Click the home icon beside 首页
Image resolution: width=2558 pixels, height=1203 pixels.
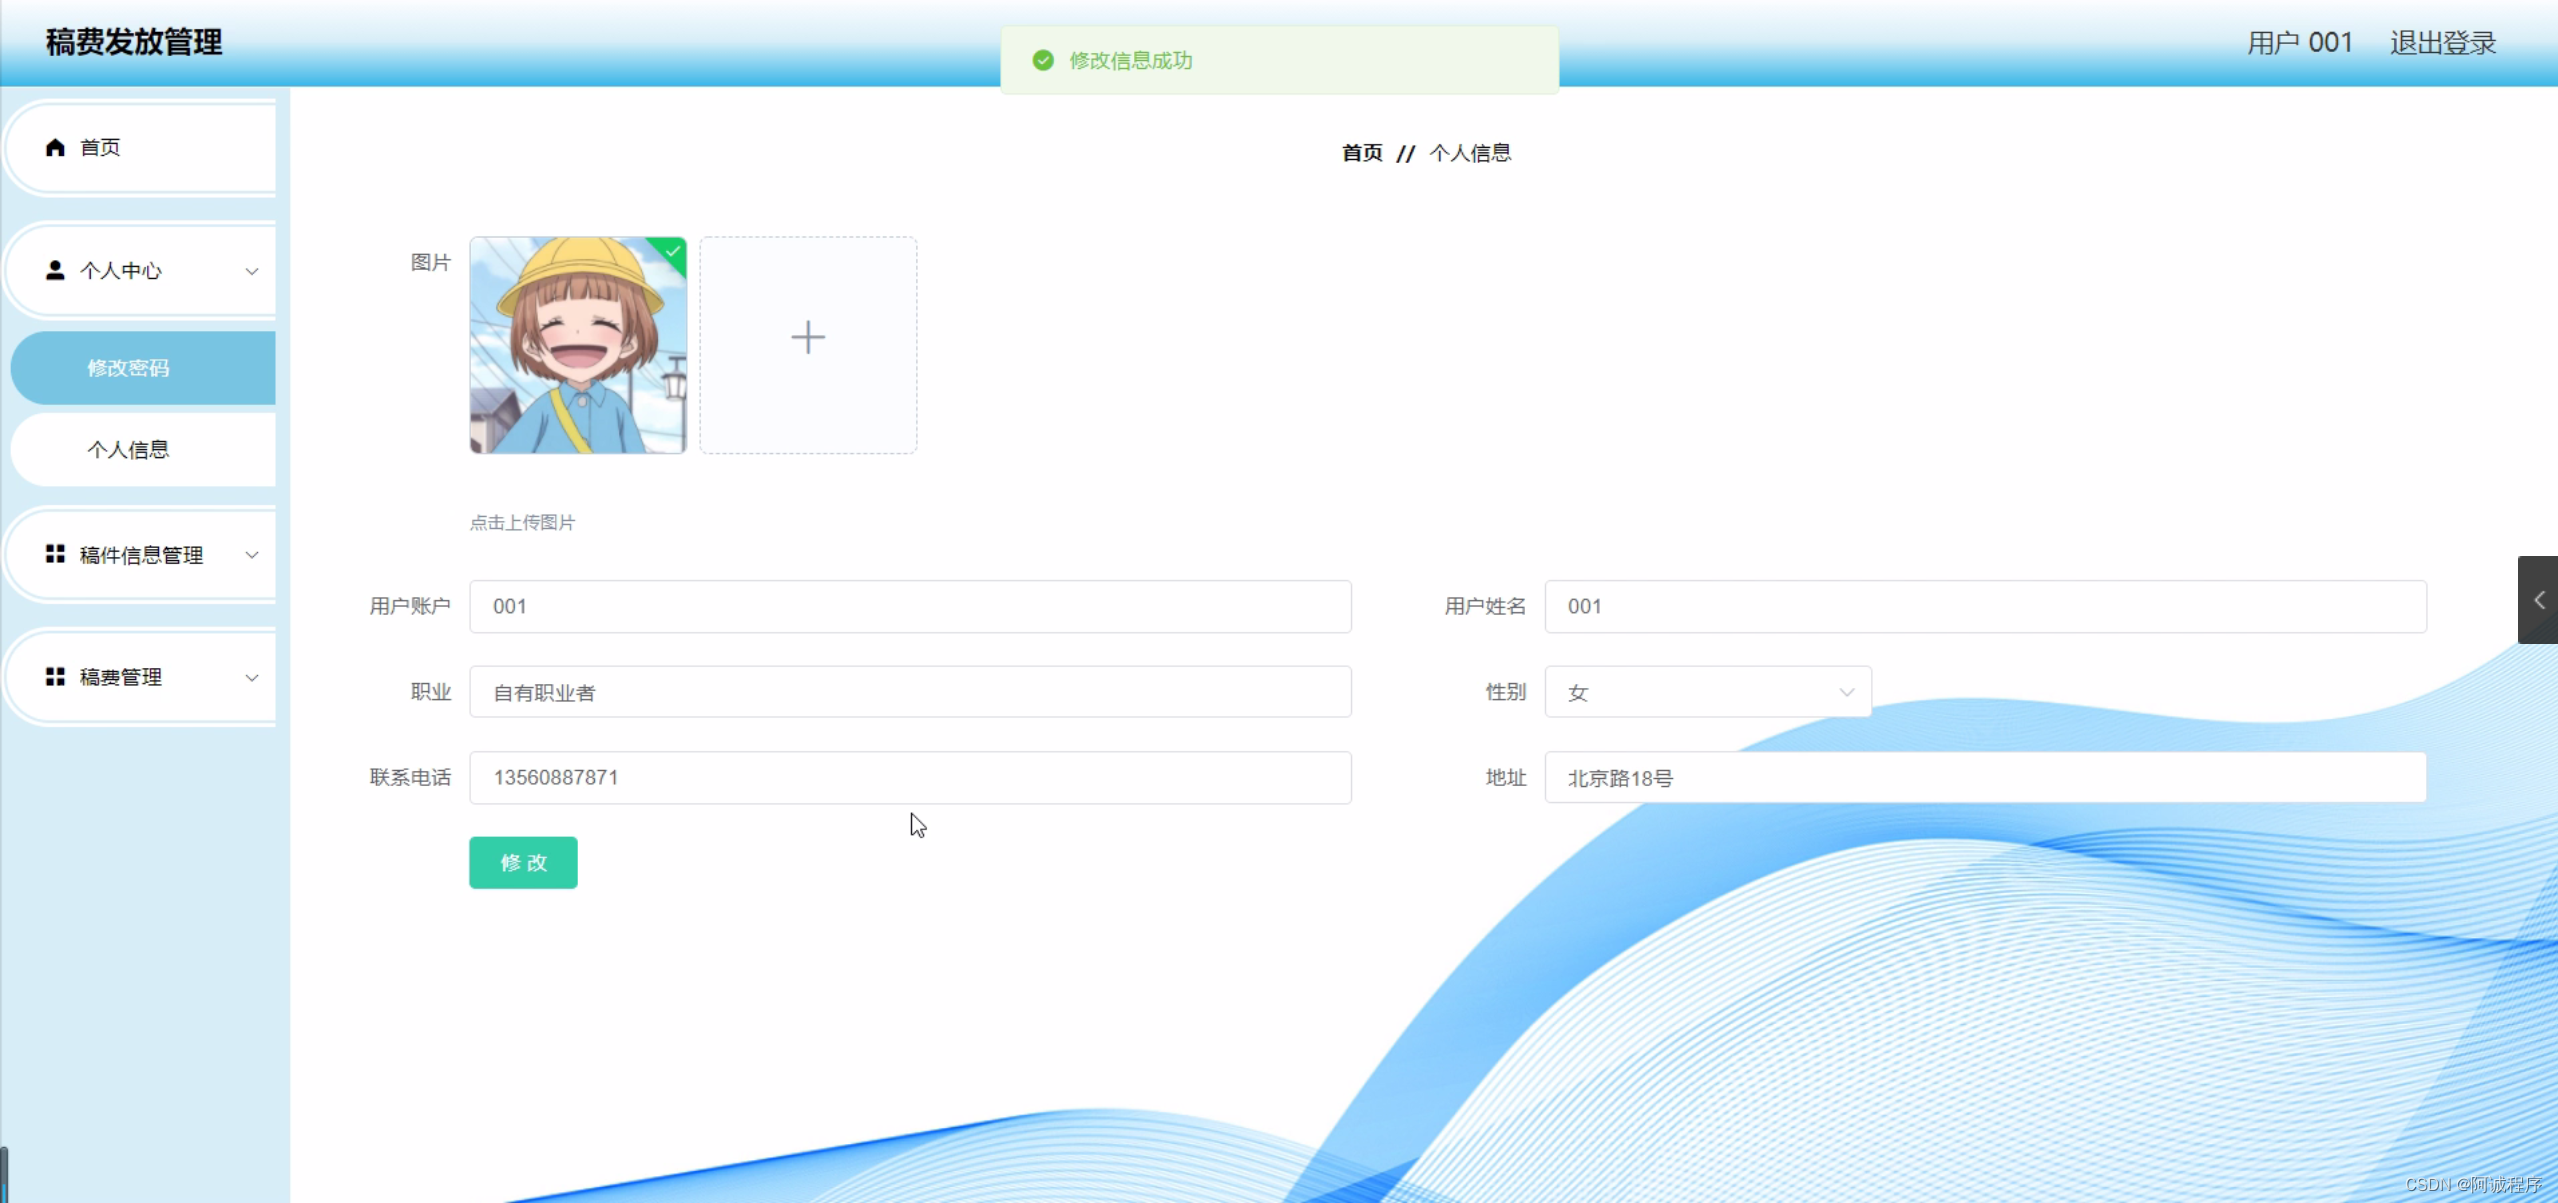(55, 147)
